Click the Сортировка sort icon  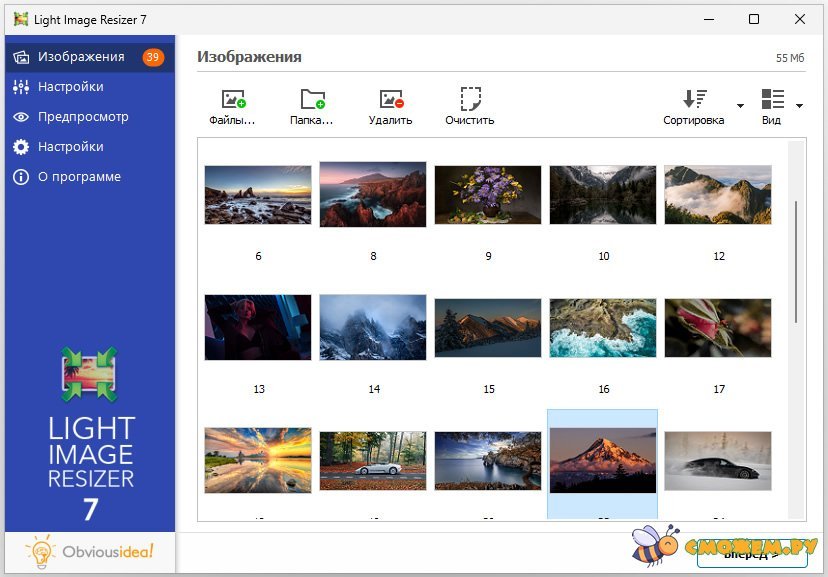tap(694, 99)
